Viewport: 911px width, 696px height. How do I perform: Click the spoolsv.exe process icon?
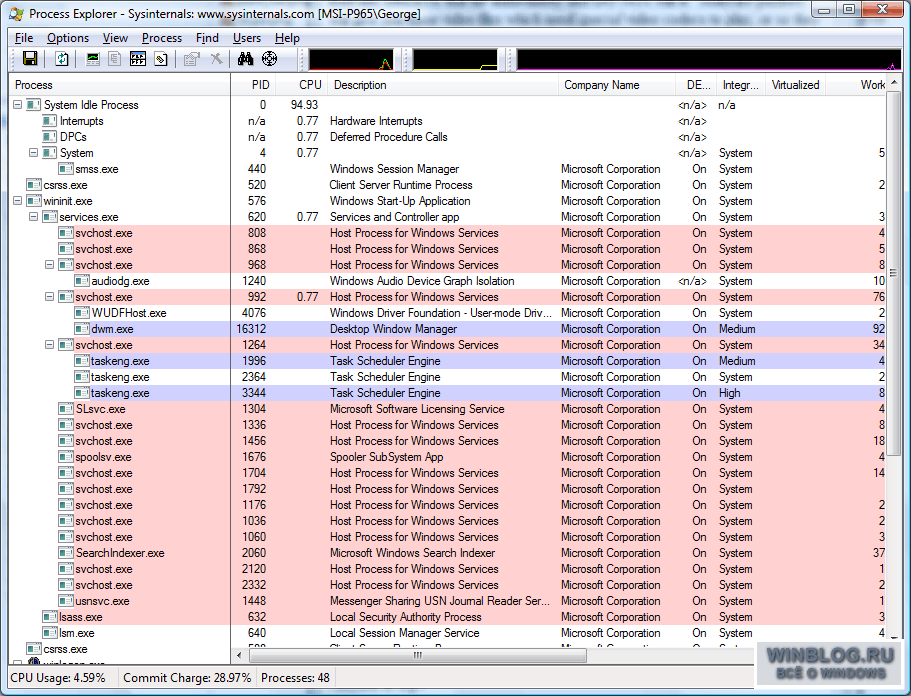click(x=66, y=457)
